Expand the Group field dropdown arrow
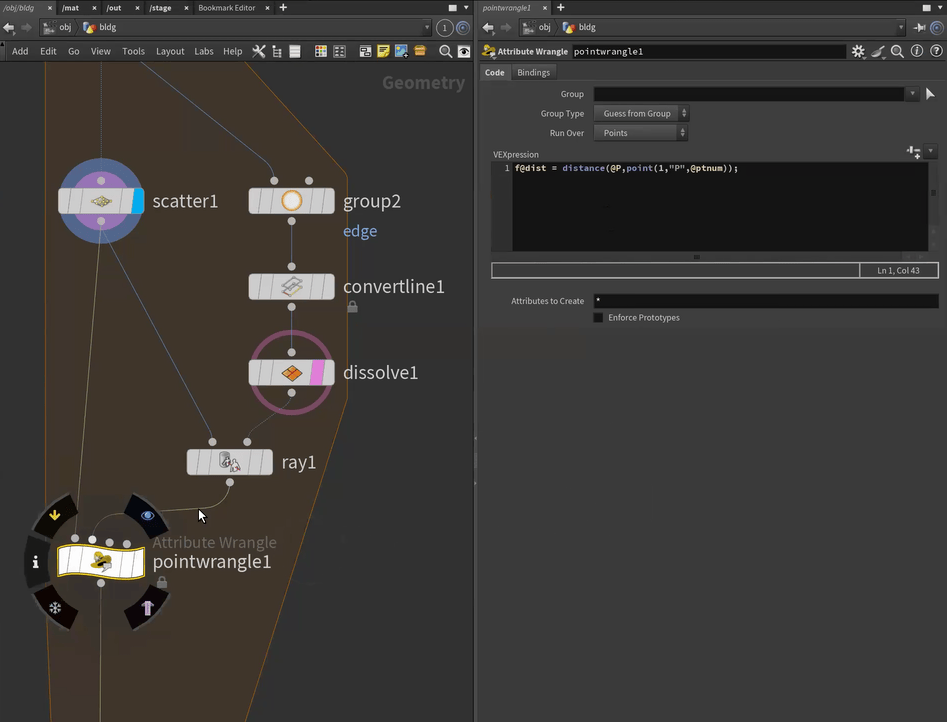 911,94
